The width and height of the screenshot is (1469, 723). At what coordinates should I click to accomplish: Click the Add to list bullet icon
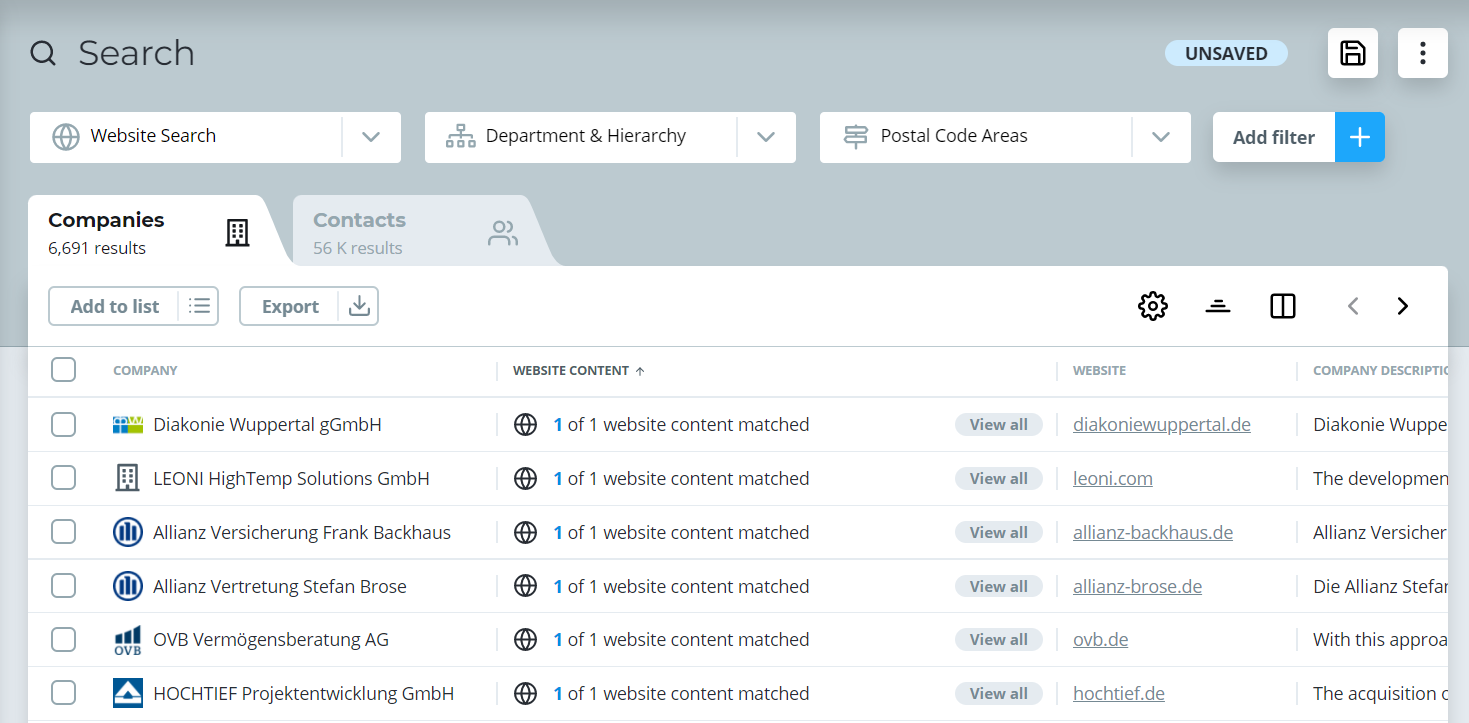tap(199, 306)
